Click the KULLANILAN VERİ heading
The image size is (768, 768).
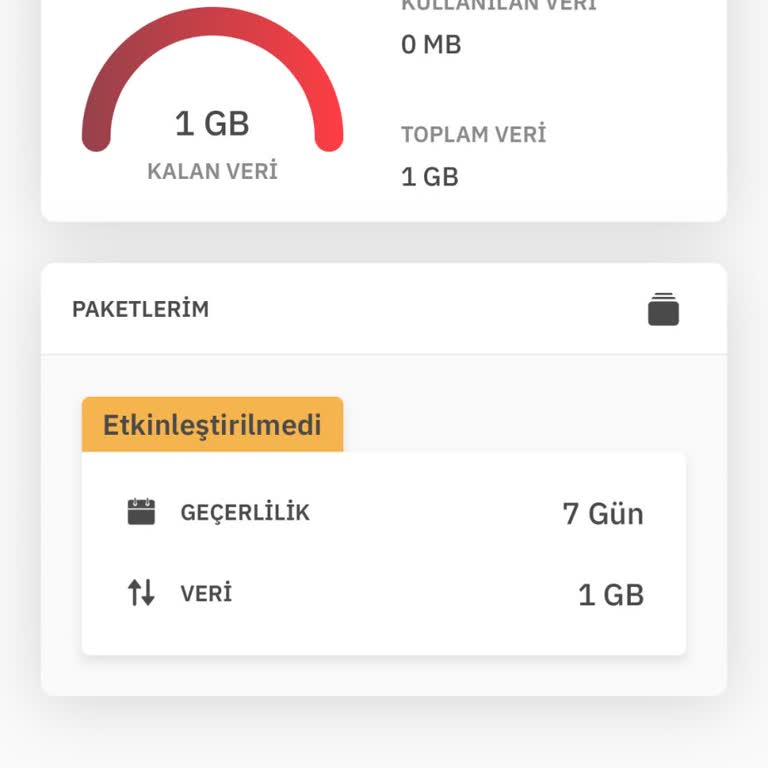point(498,5)
